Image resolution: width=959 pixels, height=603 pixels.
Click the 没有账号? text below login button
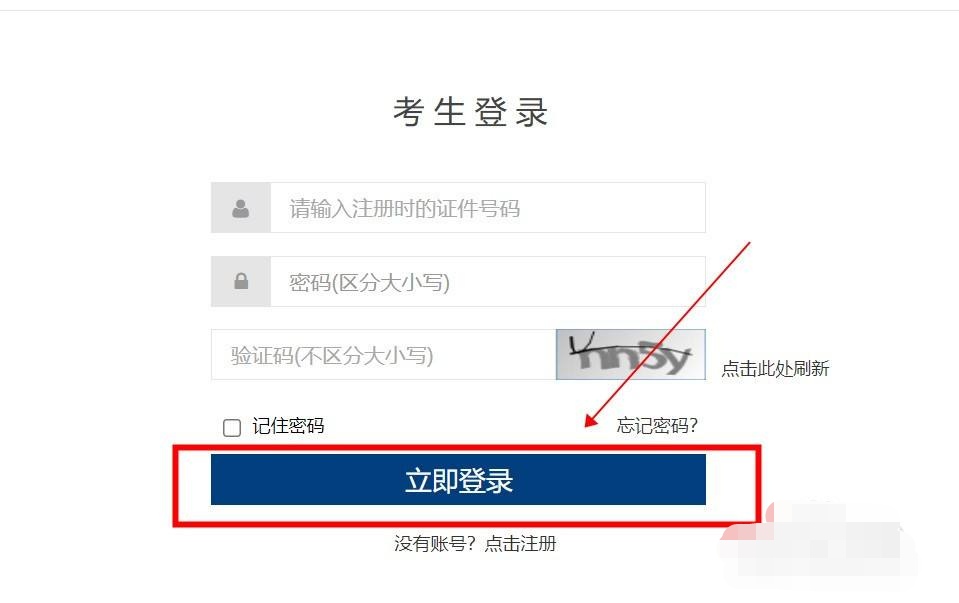pyautogui.click(x=435, y=543)
